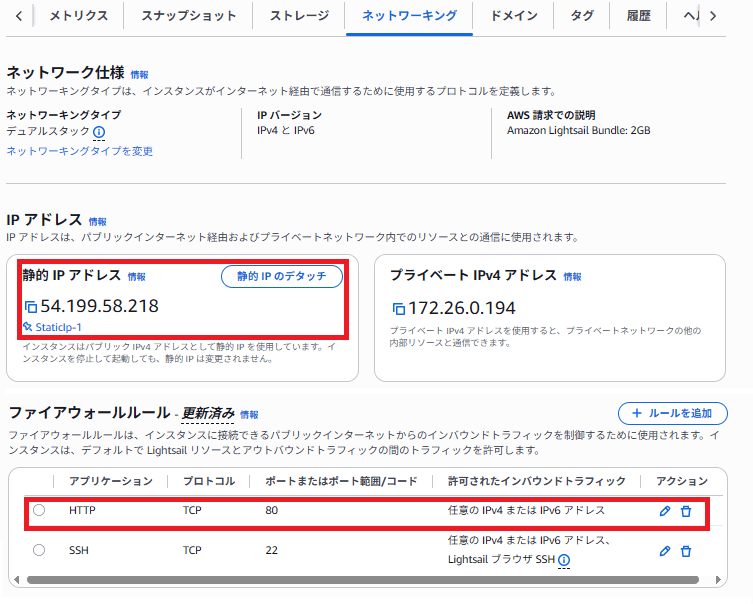Click port value 22 in SSH row
The image size is (753, 604).
click(x=272, y=550)
